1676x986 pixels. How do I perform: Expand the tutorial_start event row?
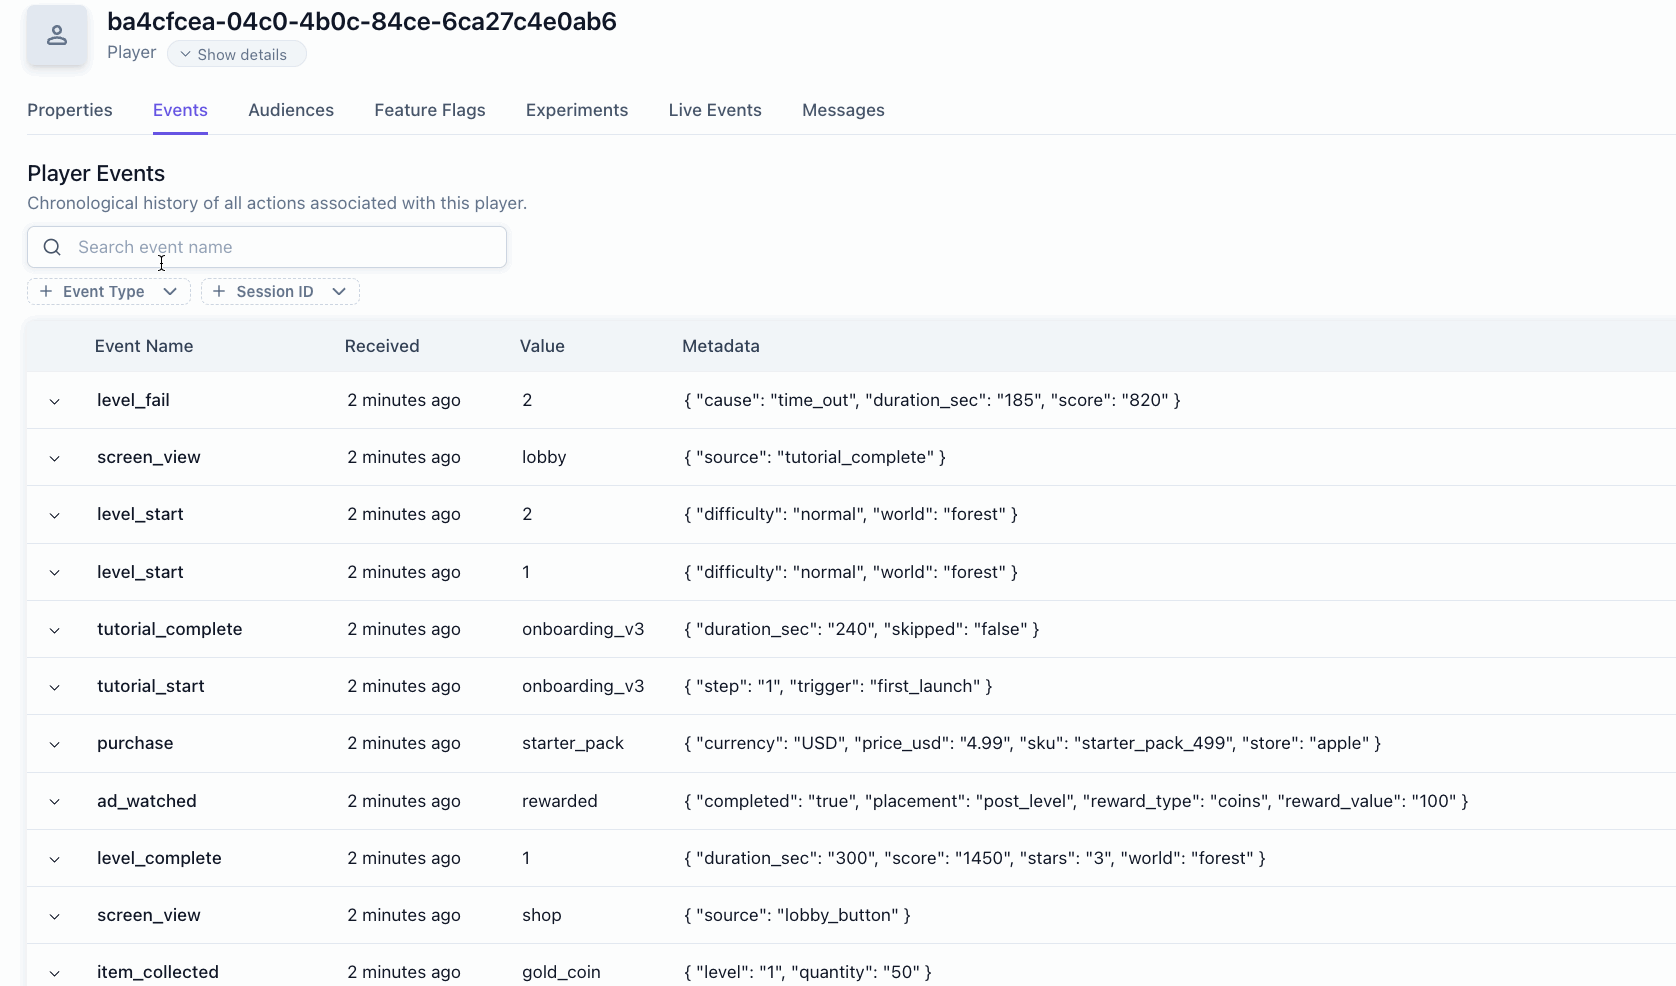55,687
